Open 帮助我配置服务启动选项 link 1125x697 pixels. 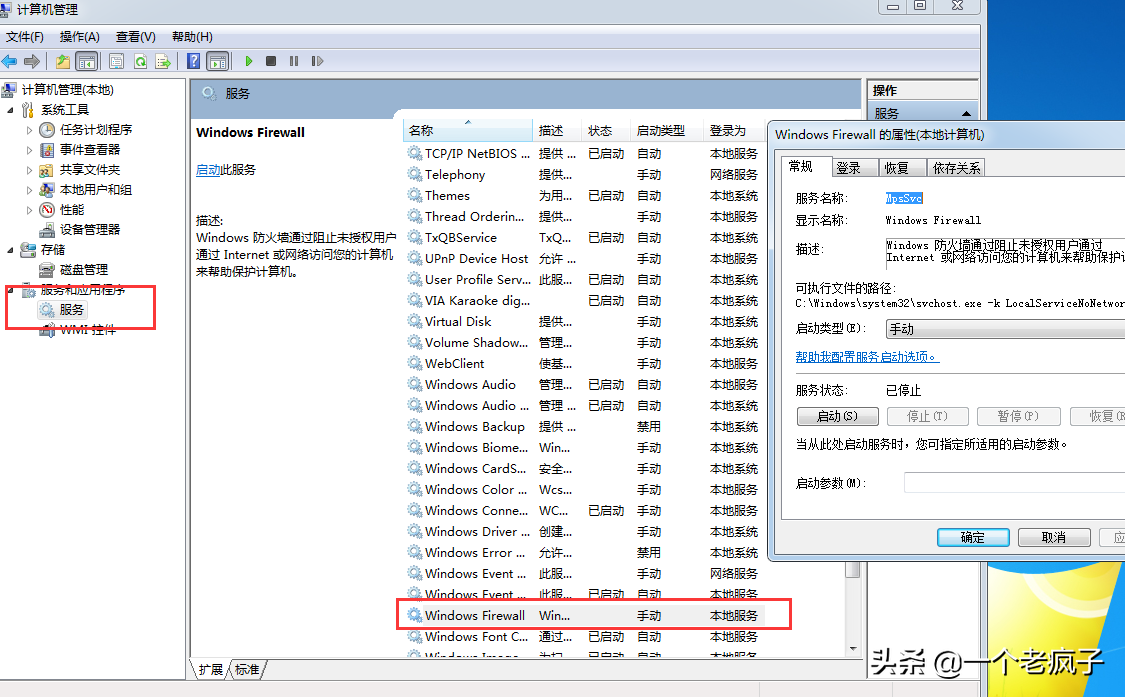(867, 357)
